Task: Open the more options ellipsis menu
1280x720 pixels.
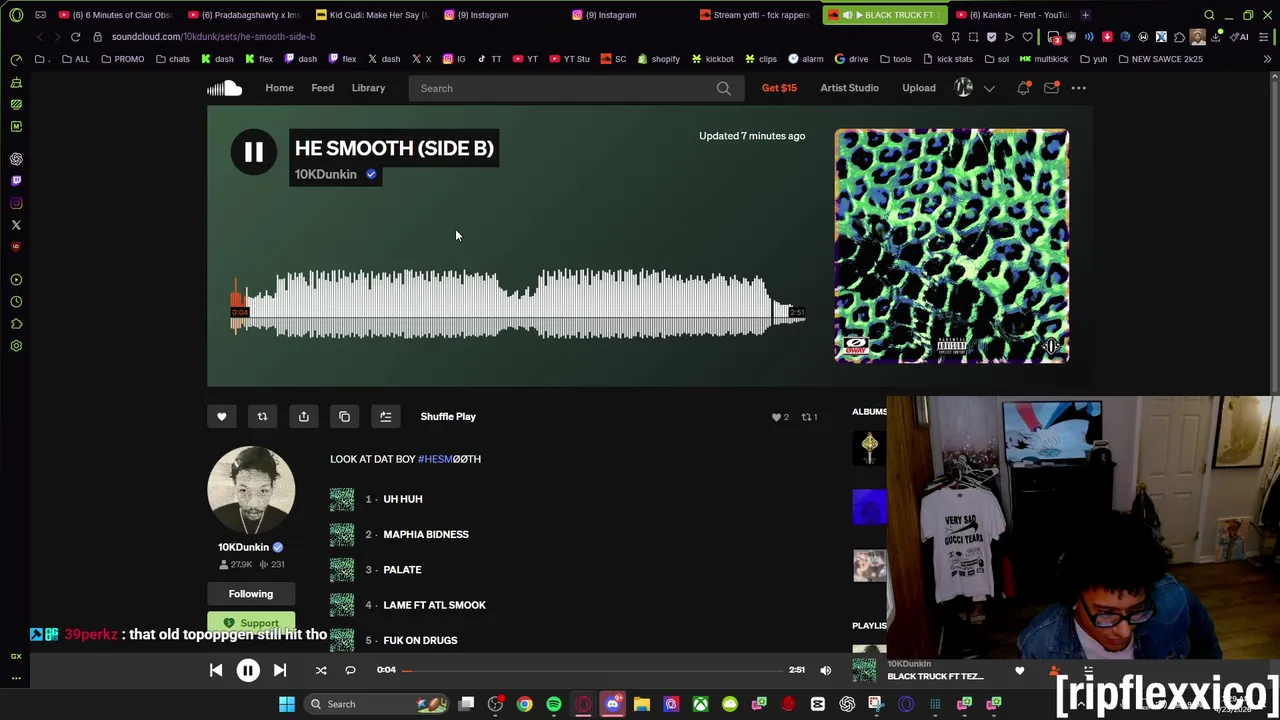Action: tap(1079, 88)
